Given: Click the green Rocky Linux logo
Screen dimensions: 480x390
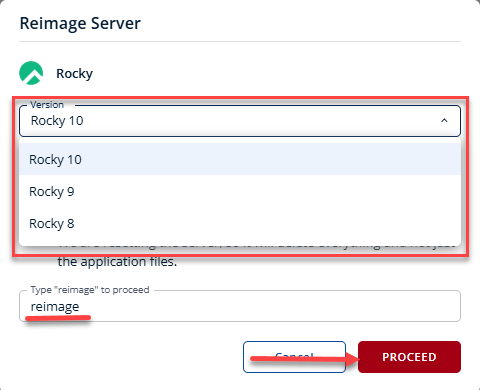Looking at the screenshot, I should pyautogui.click(x=31, y=73).
